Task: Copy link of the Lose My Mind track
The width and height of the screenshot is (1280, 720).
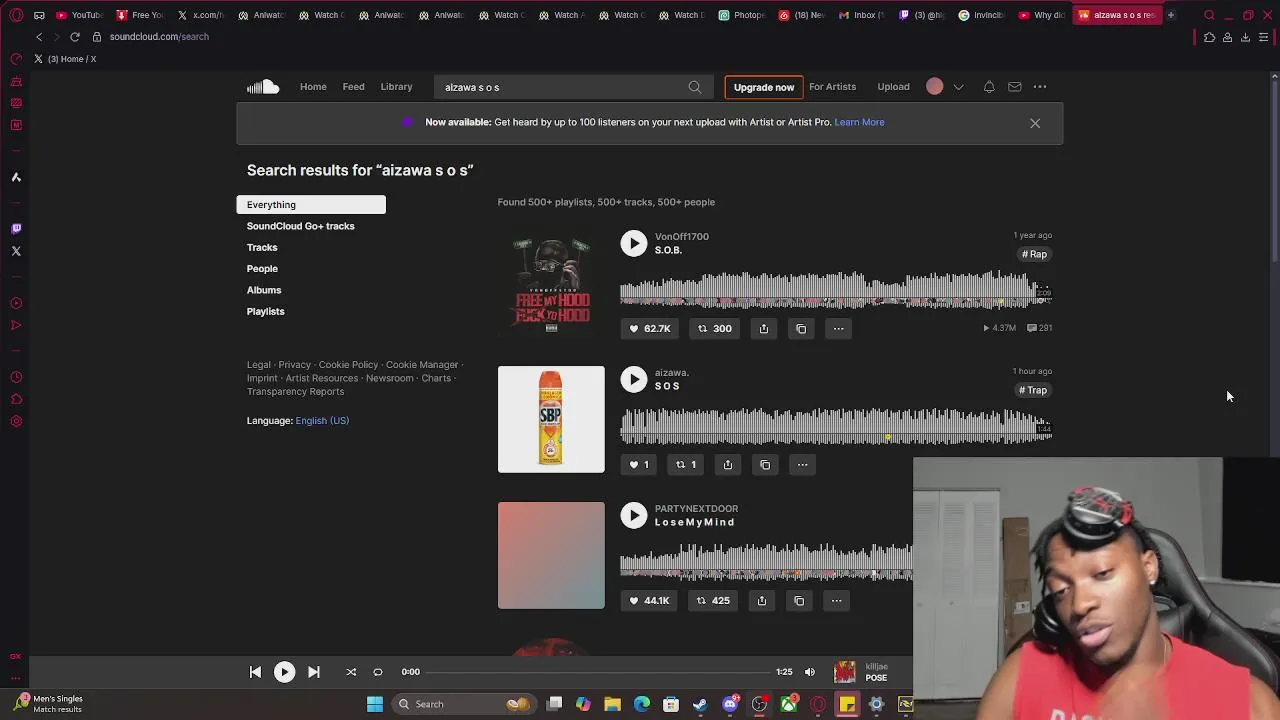Action: pyautogui.click(x=799, y=600)
